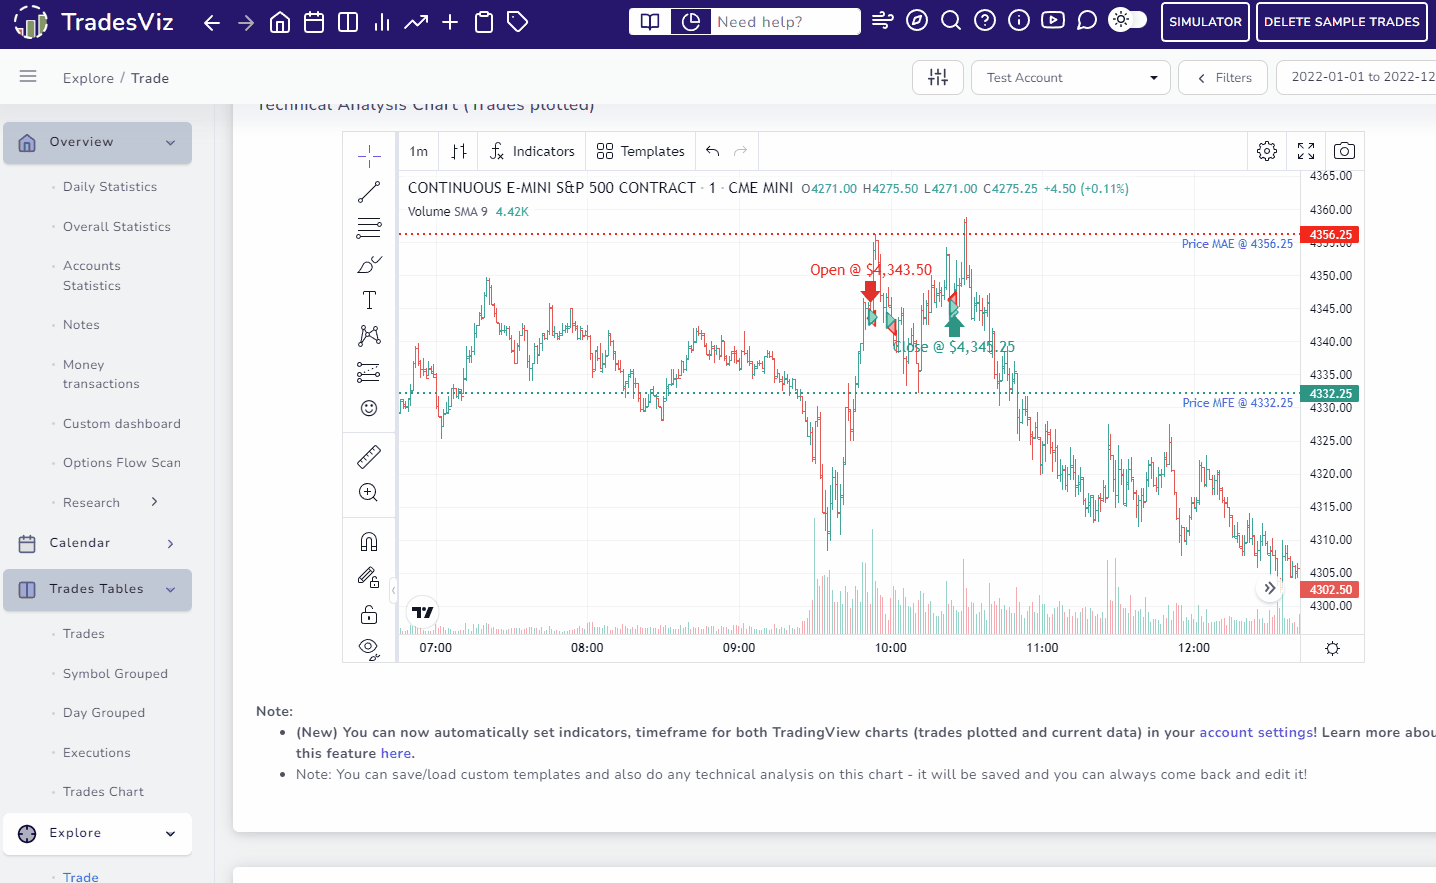Select the trend line drawing tool

click(369, 192)
